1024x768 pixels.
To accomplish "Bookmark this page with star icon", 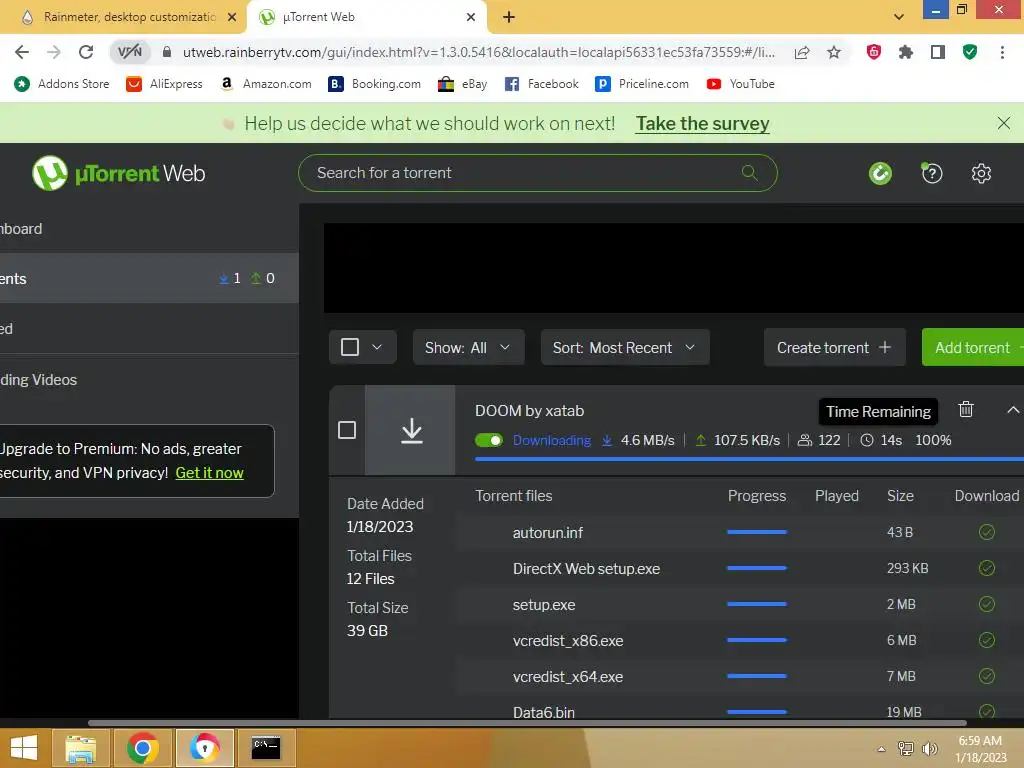I will click(x=834, y=52).
